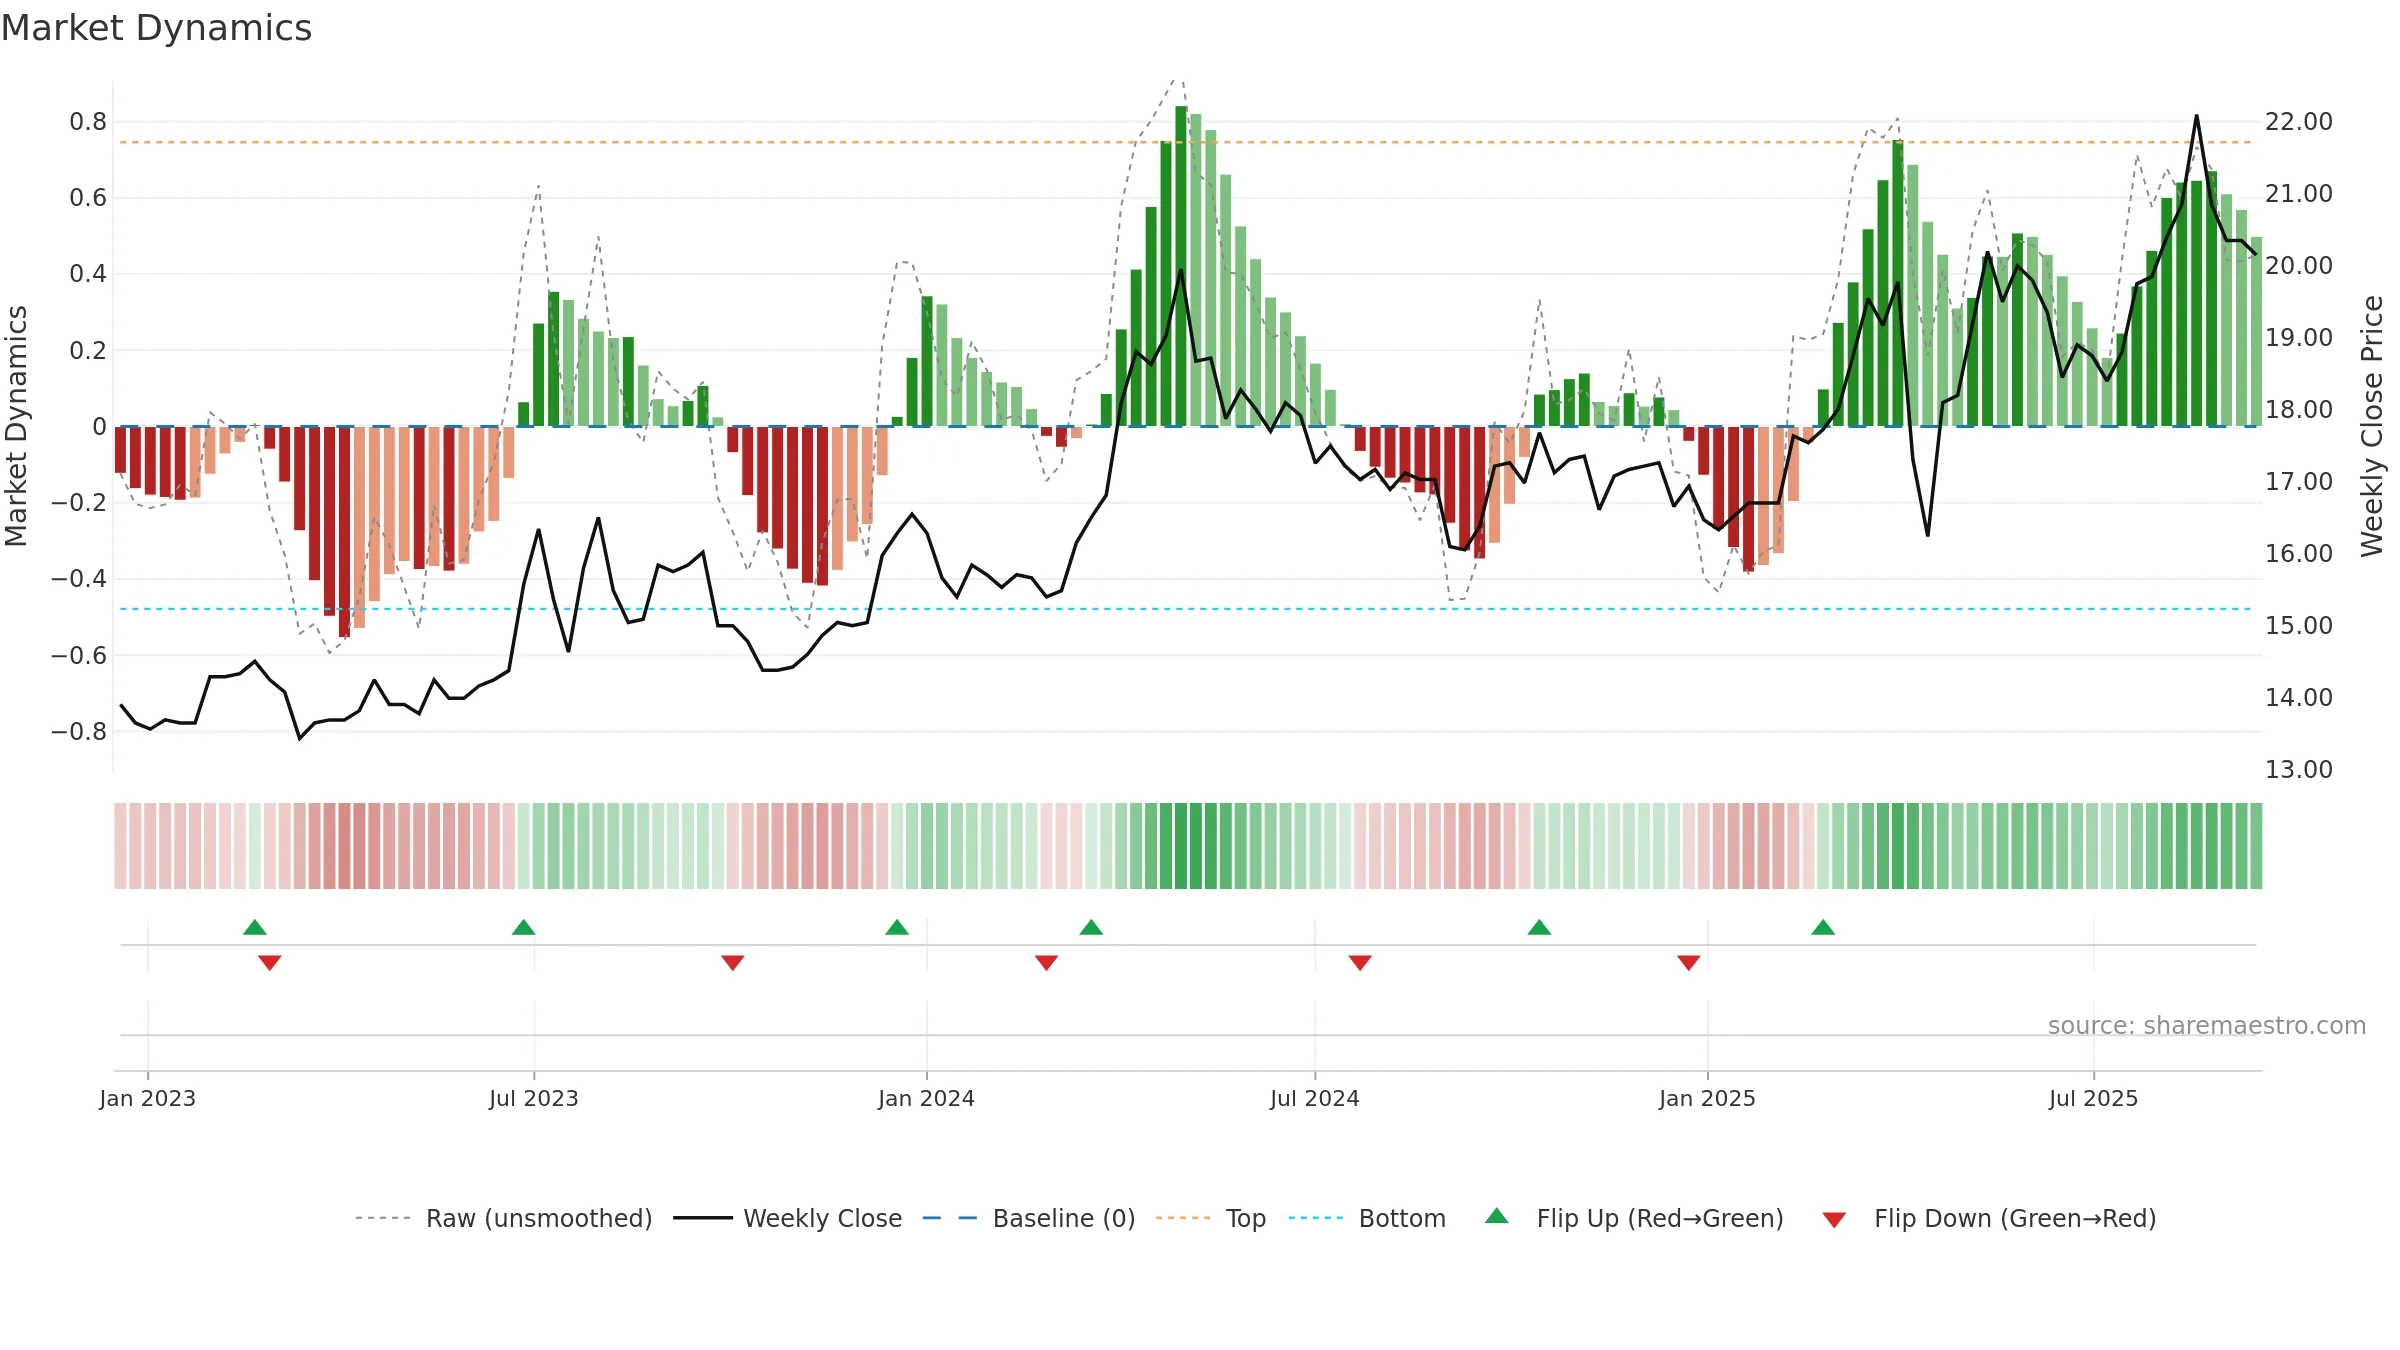The width and height of the screenshot is (2400, 1350).
Task: Click the 22.00 price axis label
Action: pyautogui.click(x=2299, y=121)
